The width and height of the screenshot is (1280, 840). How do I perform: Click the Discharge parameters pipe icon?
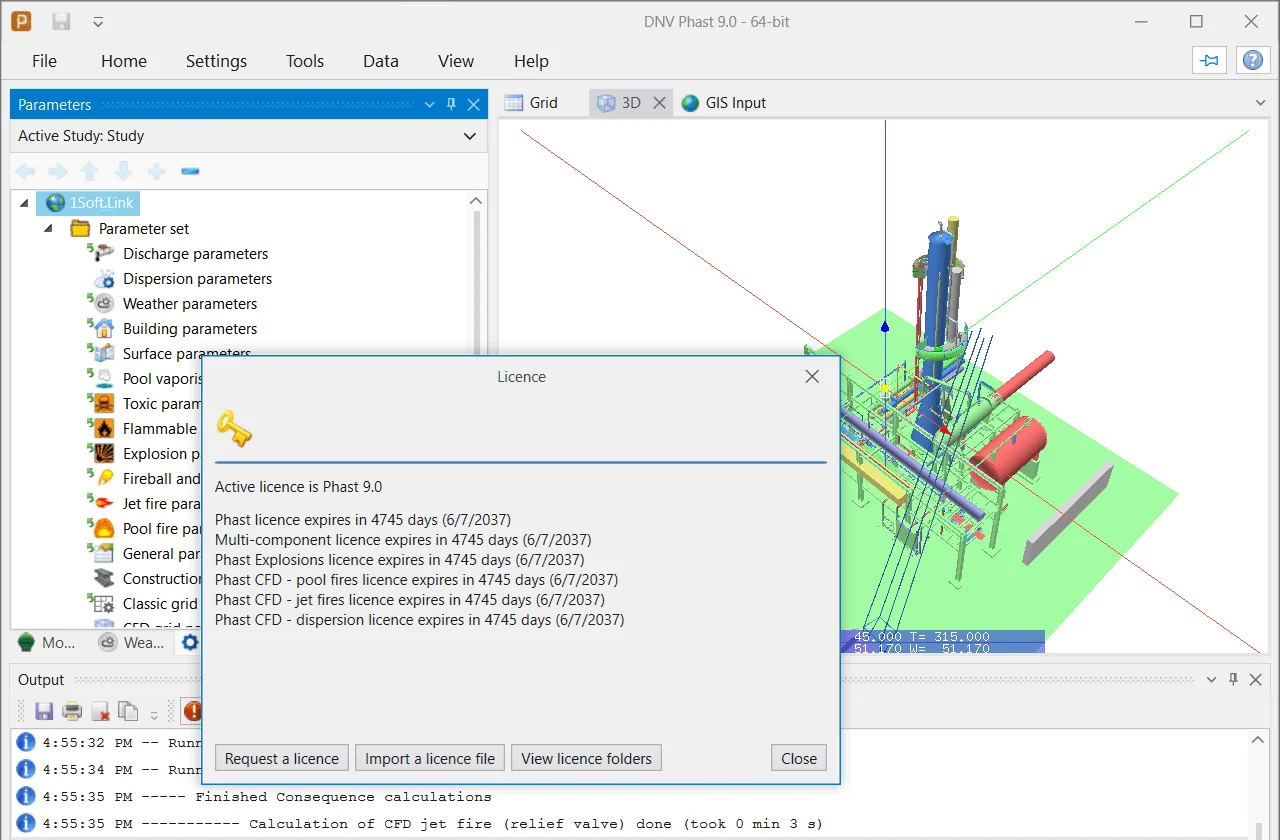104,253
